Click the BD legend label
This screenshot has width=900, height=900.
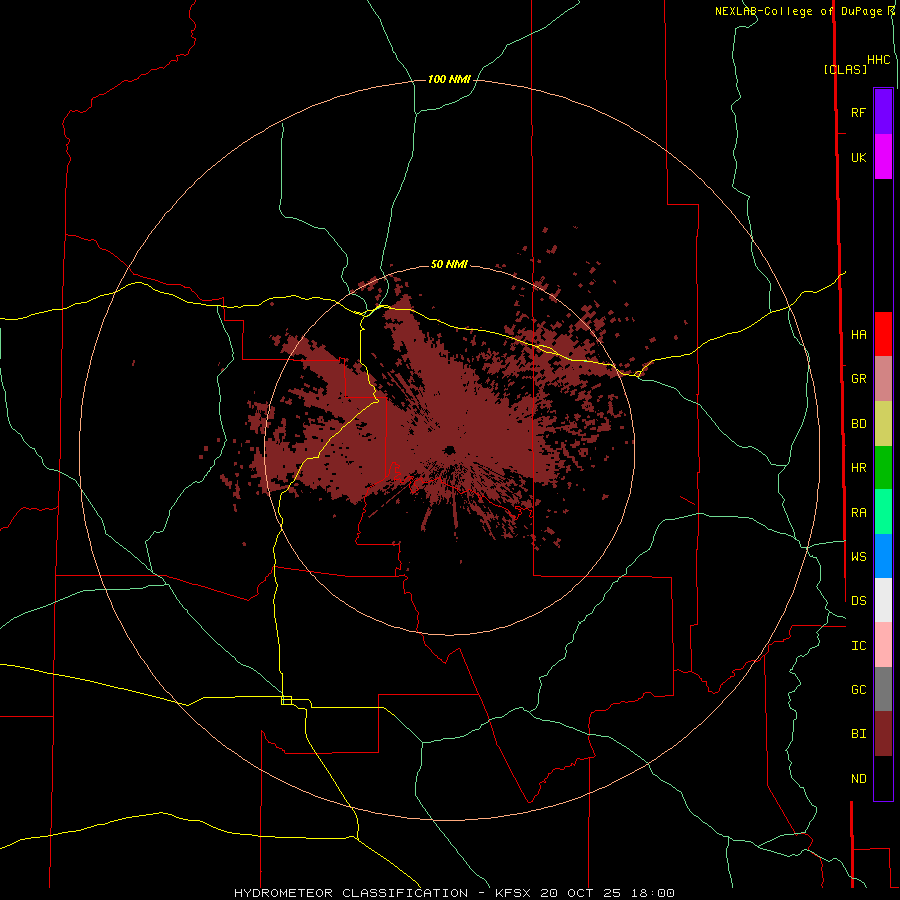[x=858, y=424]
